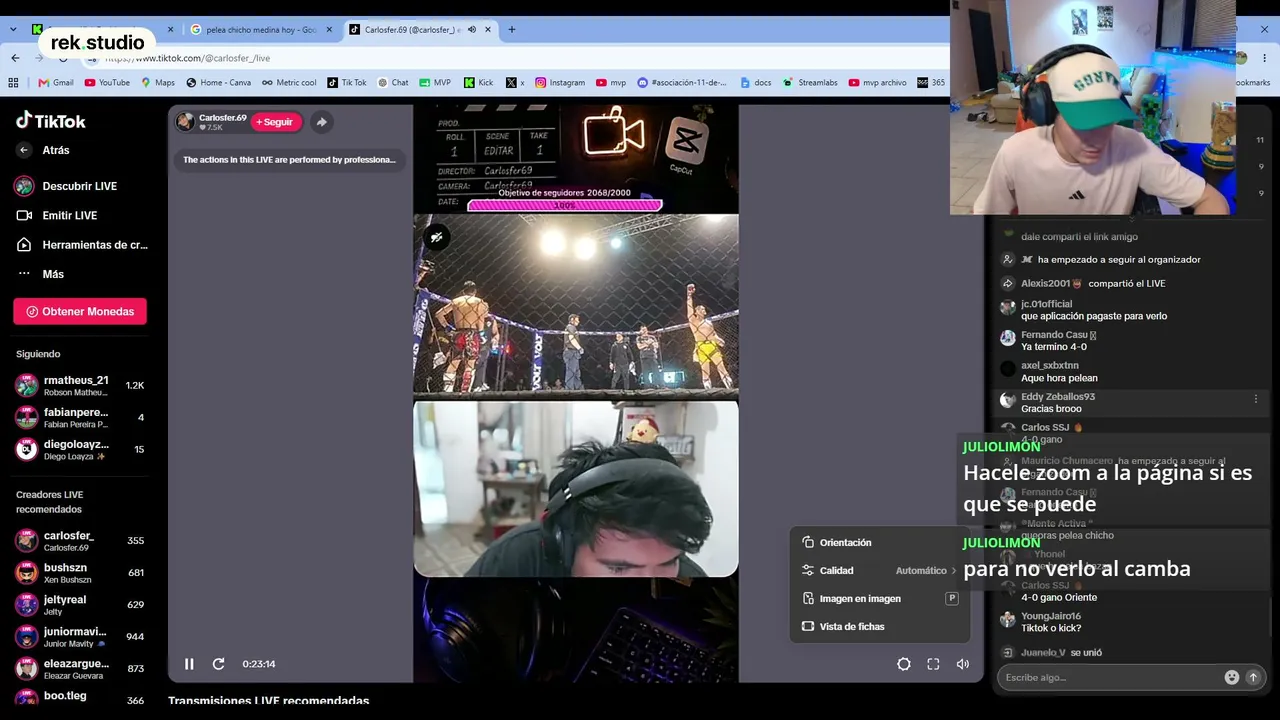Image resolution: width=1280 pixels, height=720 pixels.
Task: Open the YouTube bookmark
Action: (x=107, y=83)
